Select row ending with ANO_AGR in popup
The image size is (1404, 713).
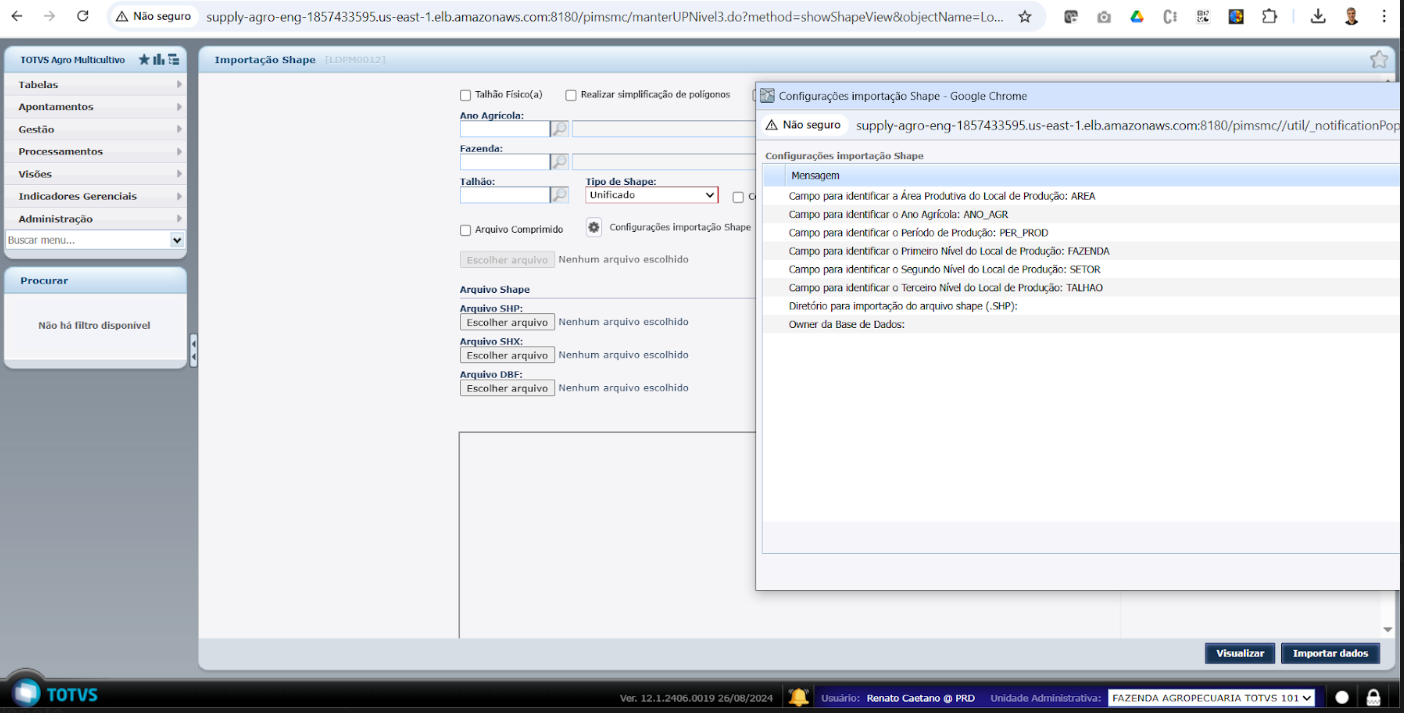point(1081,214)
